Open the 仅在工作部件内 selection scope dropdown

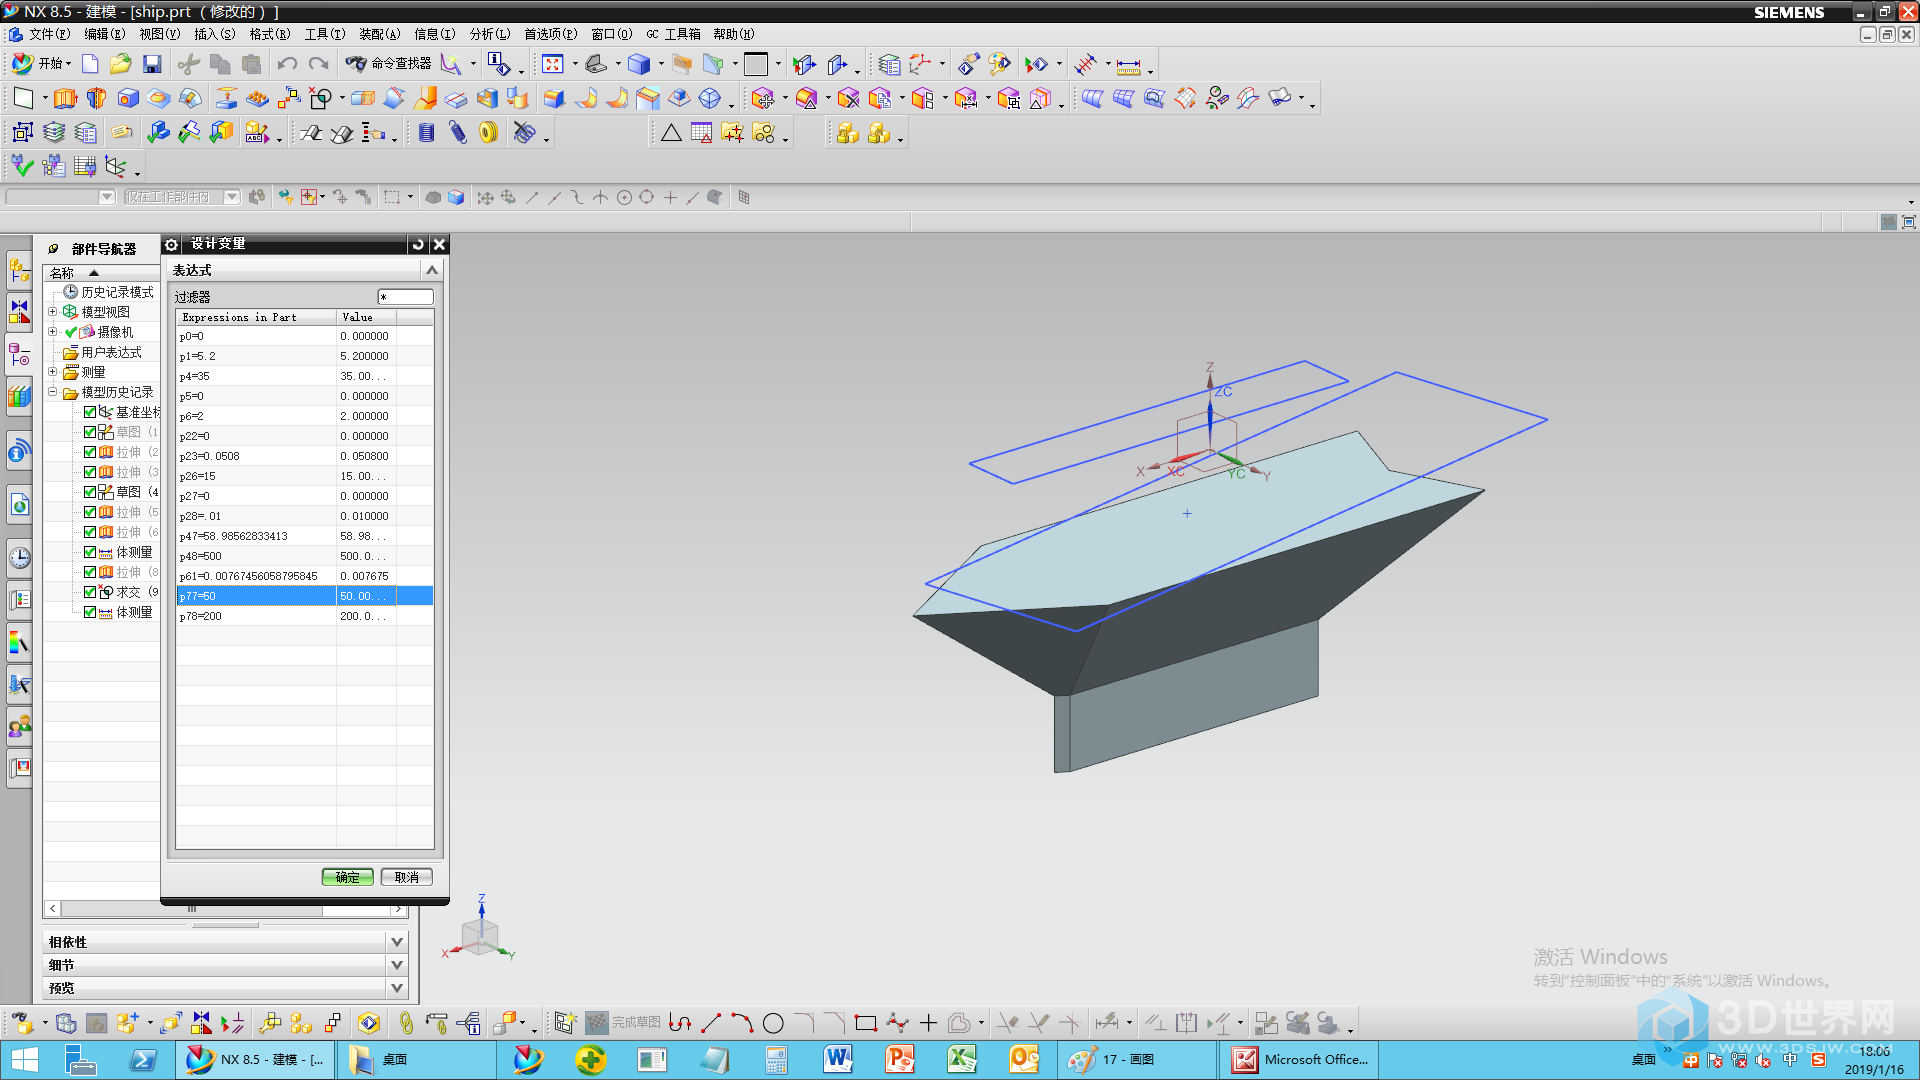pos(232,197)
